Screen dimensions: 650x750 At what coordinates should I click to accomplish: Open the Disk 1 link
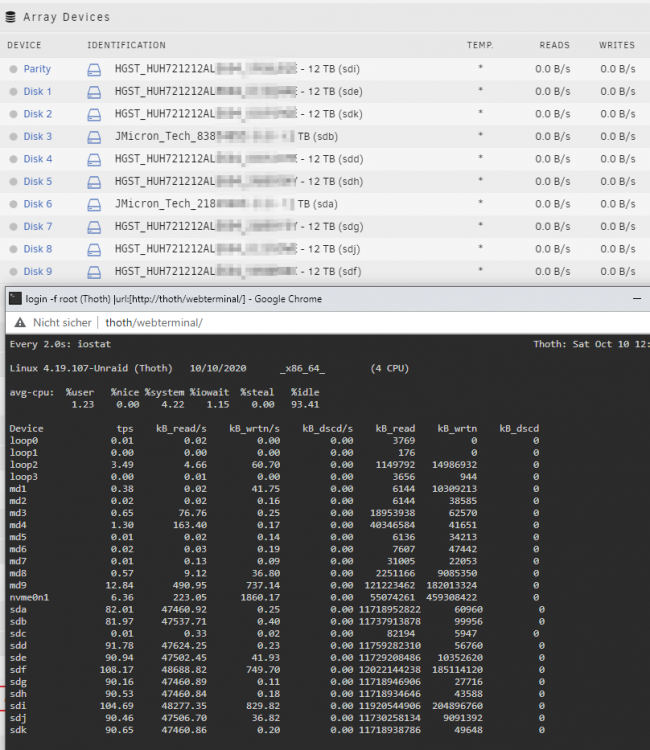(37, 91)
